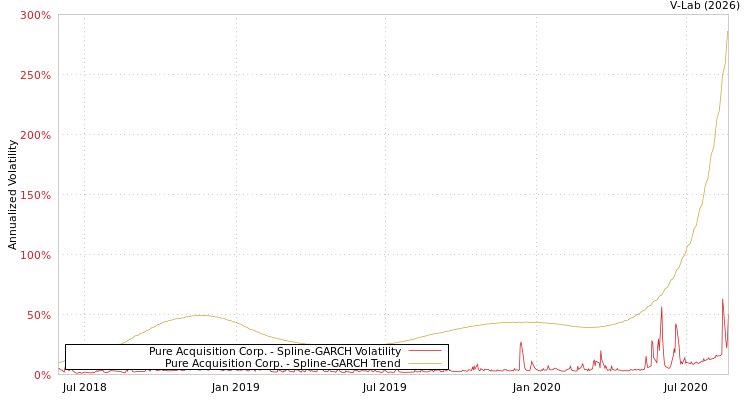
Task: Click the Jul 2020 x-axis label
Action: [x=685, y=387]
